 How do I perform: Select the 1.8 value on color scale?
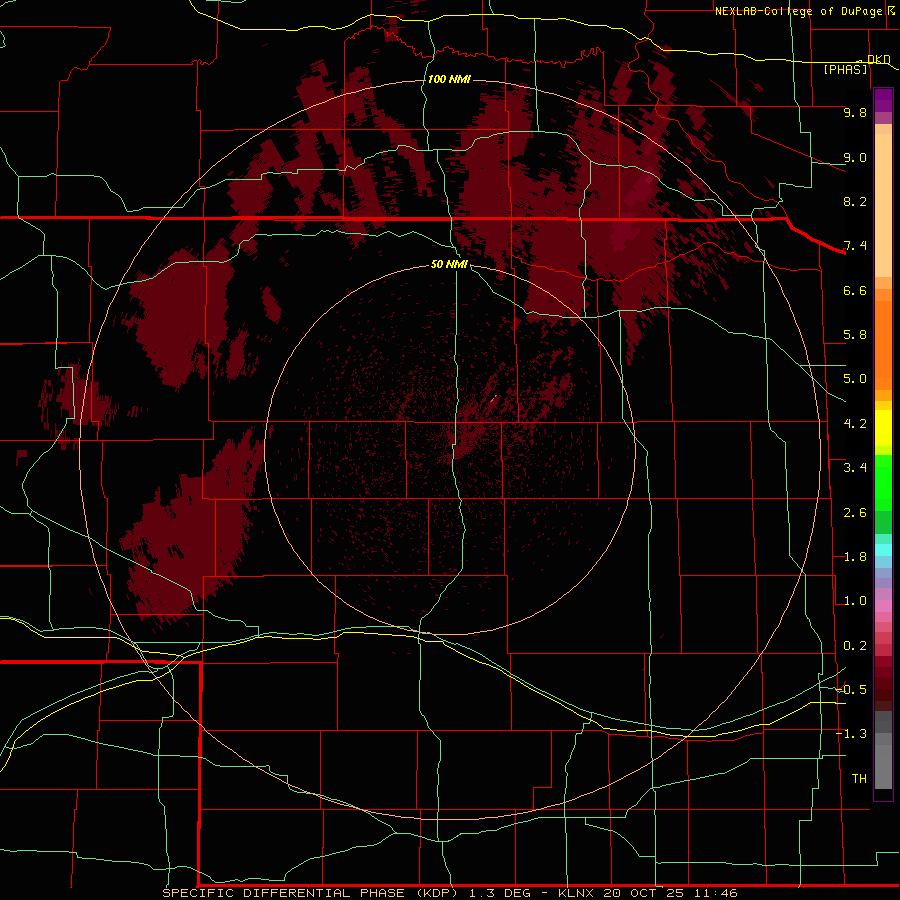[855, 557]
